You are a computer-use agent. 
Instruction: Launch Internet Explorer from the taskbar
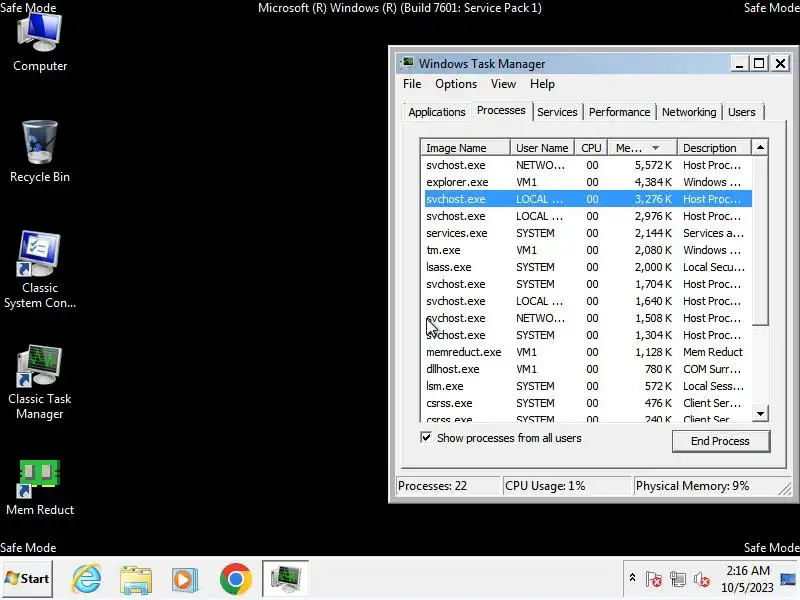87,579
